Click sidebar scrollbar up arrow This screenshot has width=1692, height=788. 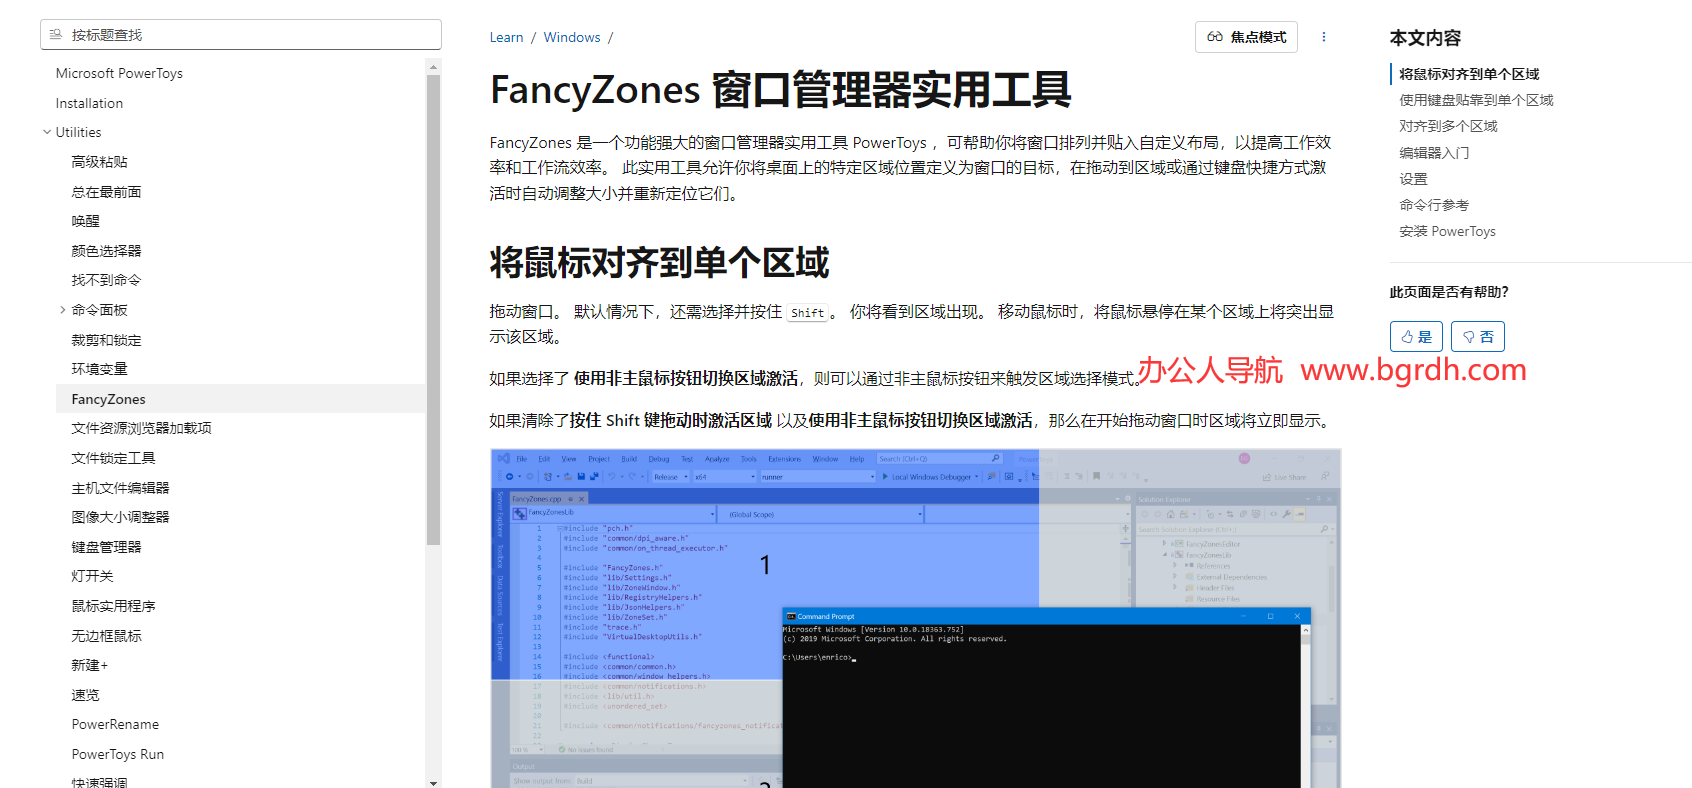pyautogui.click(x=433, y=67)
